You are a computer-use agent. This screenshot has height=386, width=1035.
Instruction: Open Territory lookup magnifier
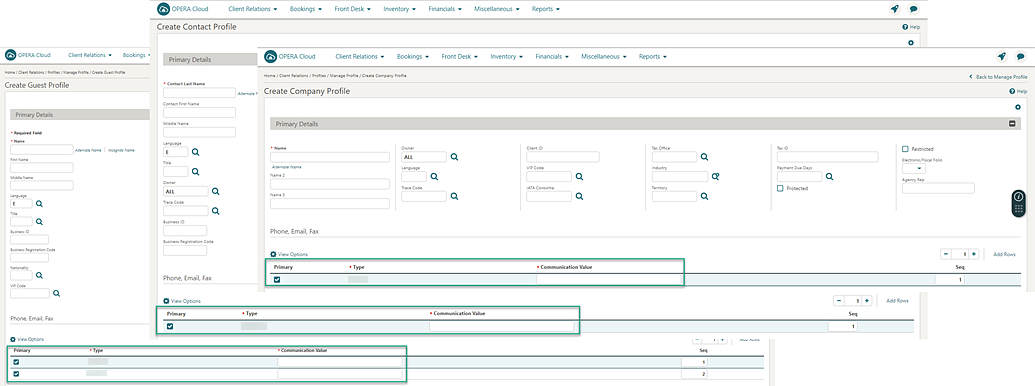(704, 197)
